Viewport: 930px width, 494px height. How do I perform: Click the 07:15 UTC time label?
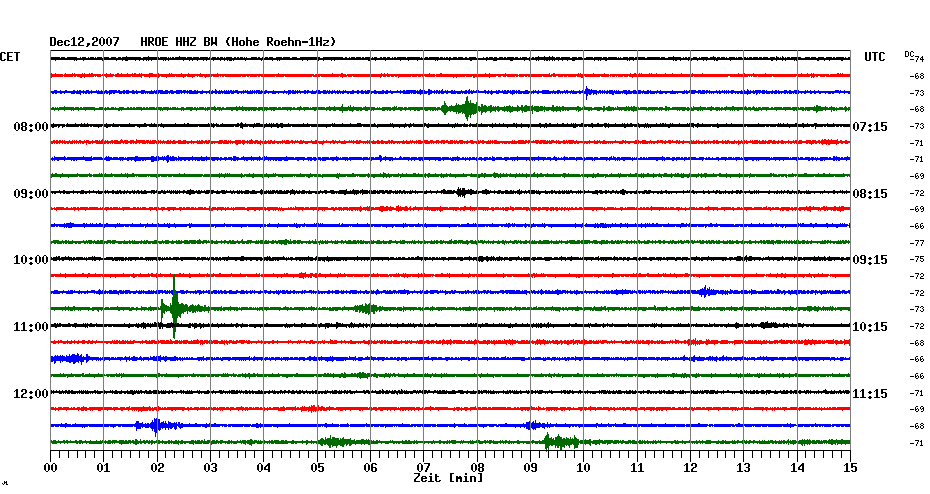[870, 127]
